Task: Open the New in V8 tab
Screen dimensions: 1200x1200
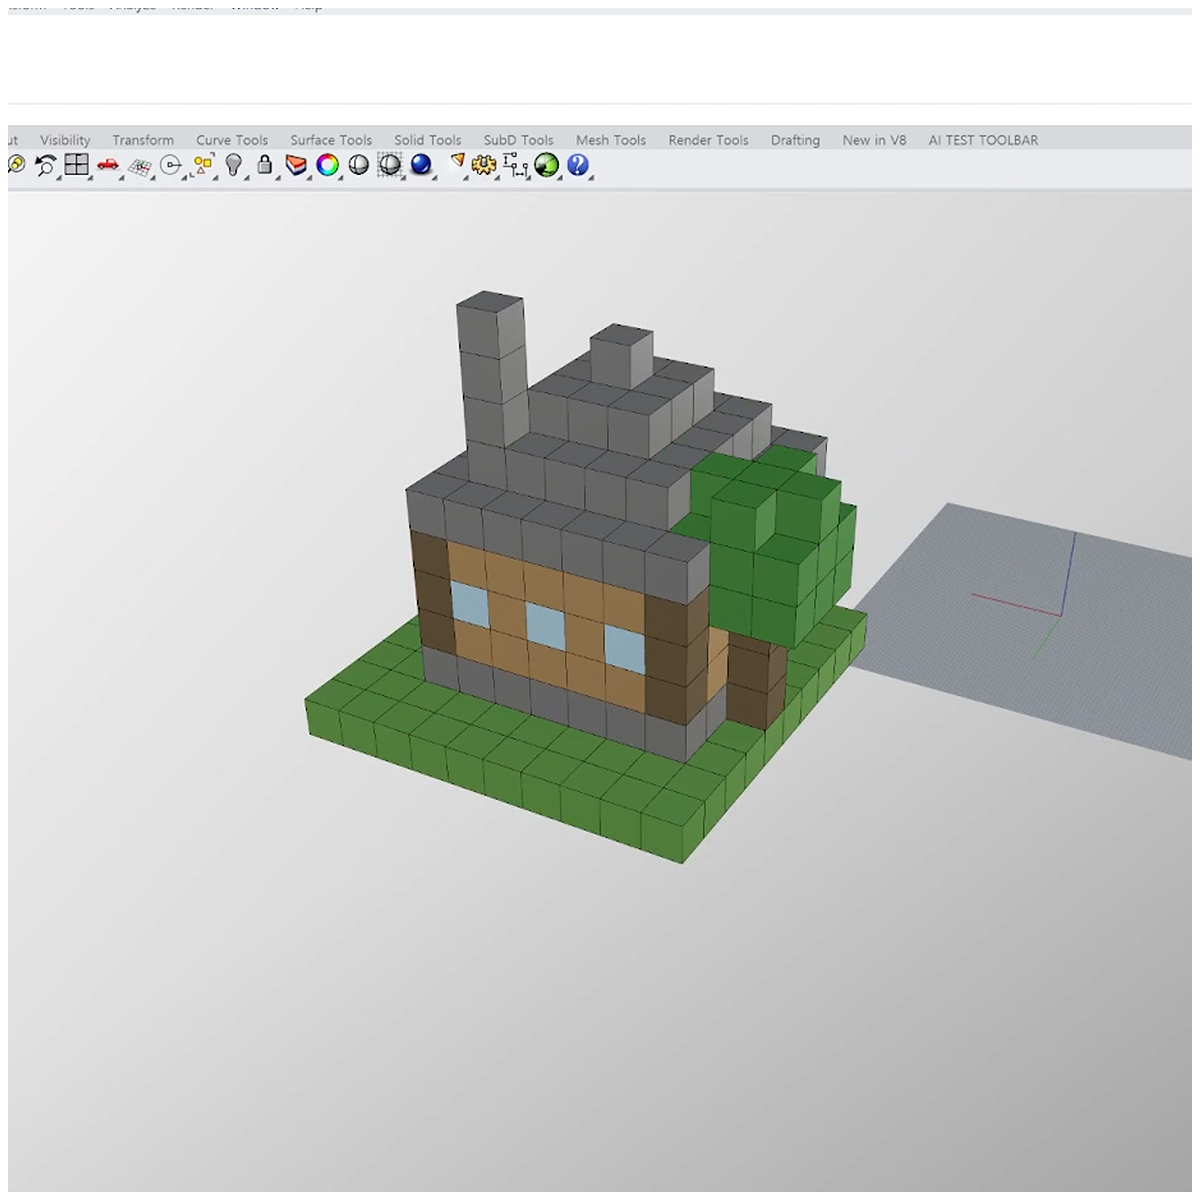Action: [x=874, y=140]
